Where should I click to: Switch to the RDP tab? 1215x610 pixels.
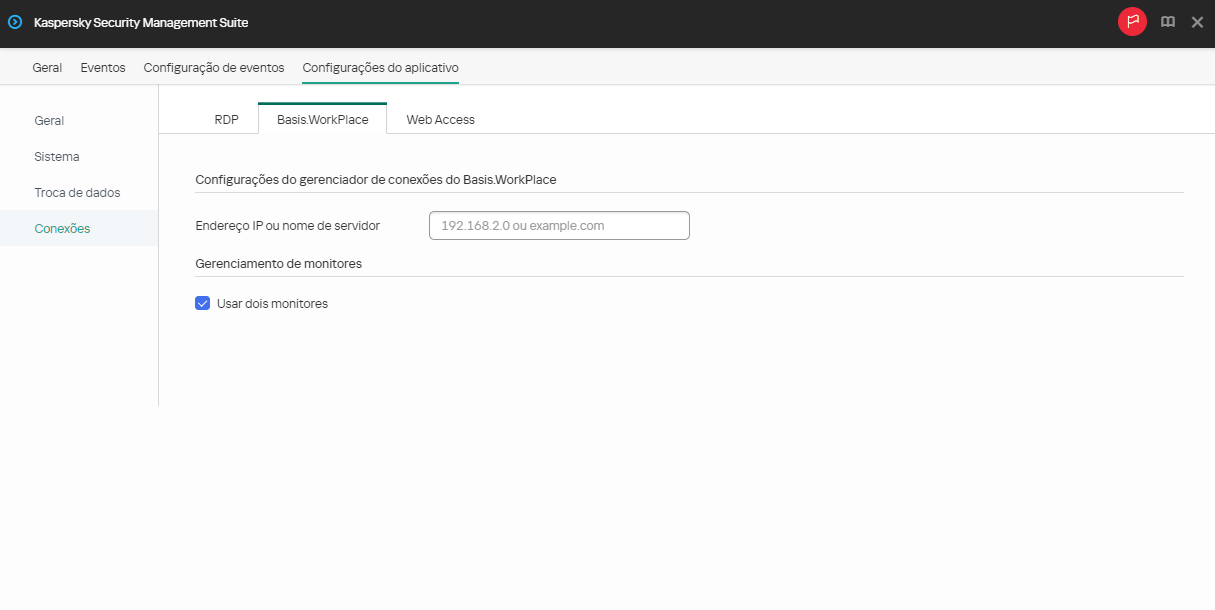pos(227,118)
